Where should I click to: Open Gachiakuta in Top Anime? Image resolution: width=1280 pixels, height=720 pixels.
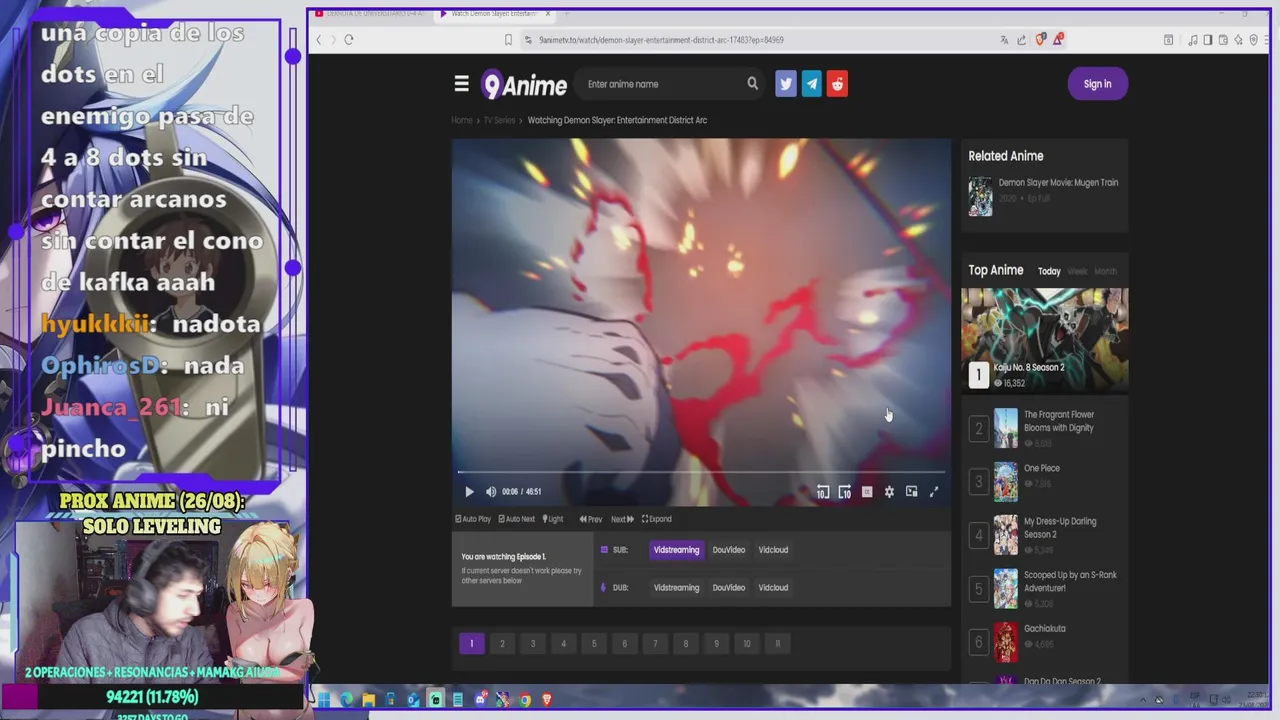1044,629
